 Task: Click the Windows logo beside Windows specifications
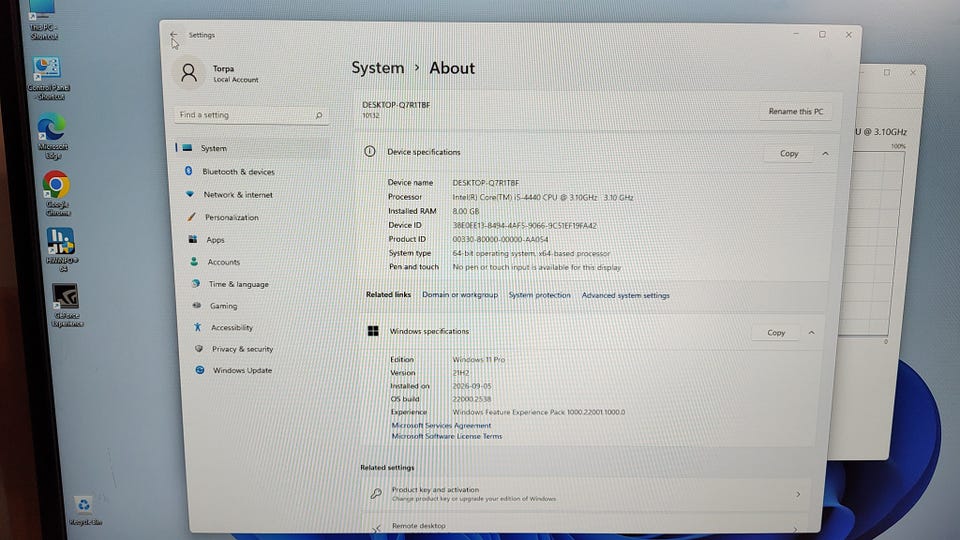pyautogui.click(x=373, y=331)
